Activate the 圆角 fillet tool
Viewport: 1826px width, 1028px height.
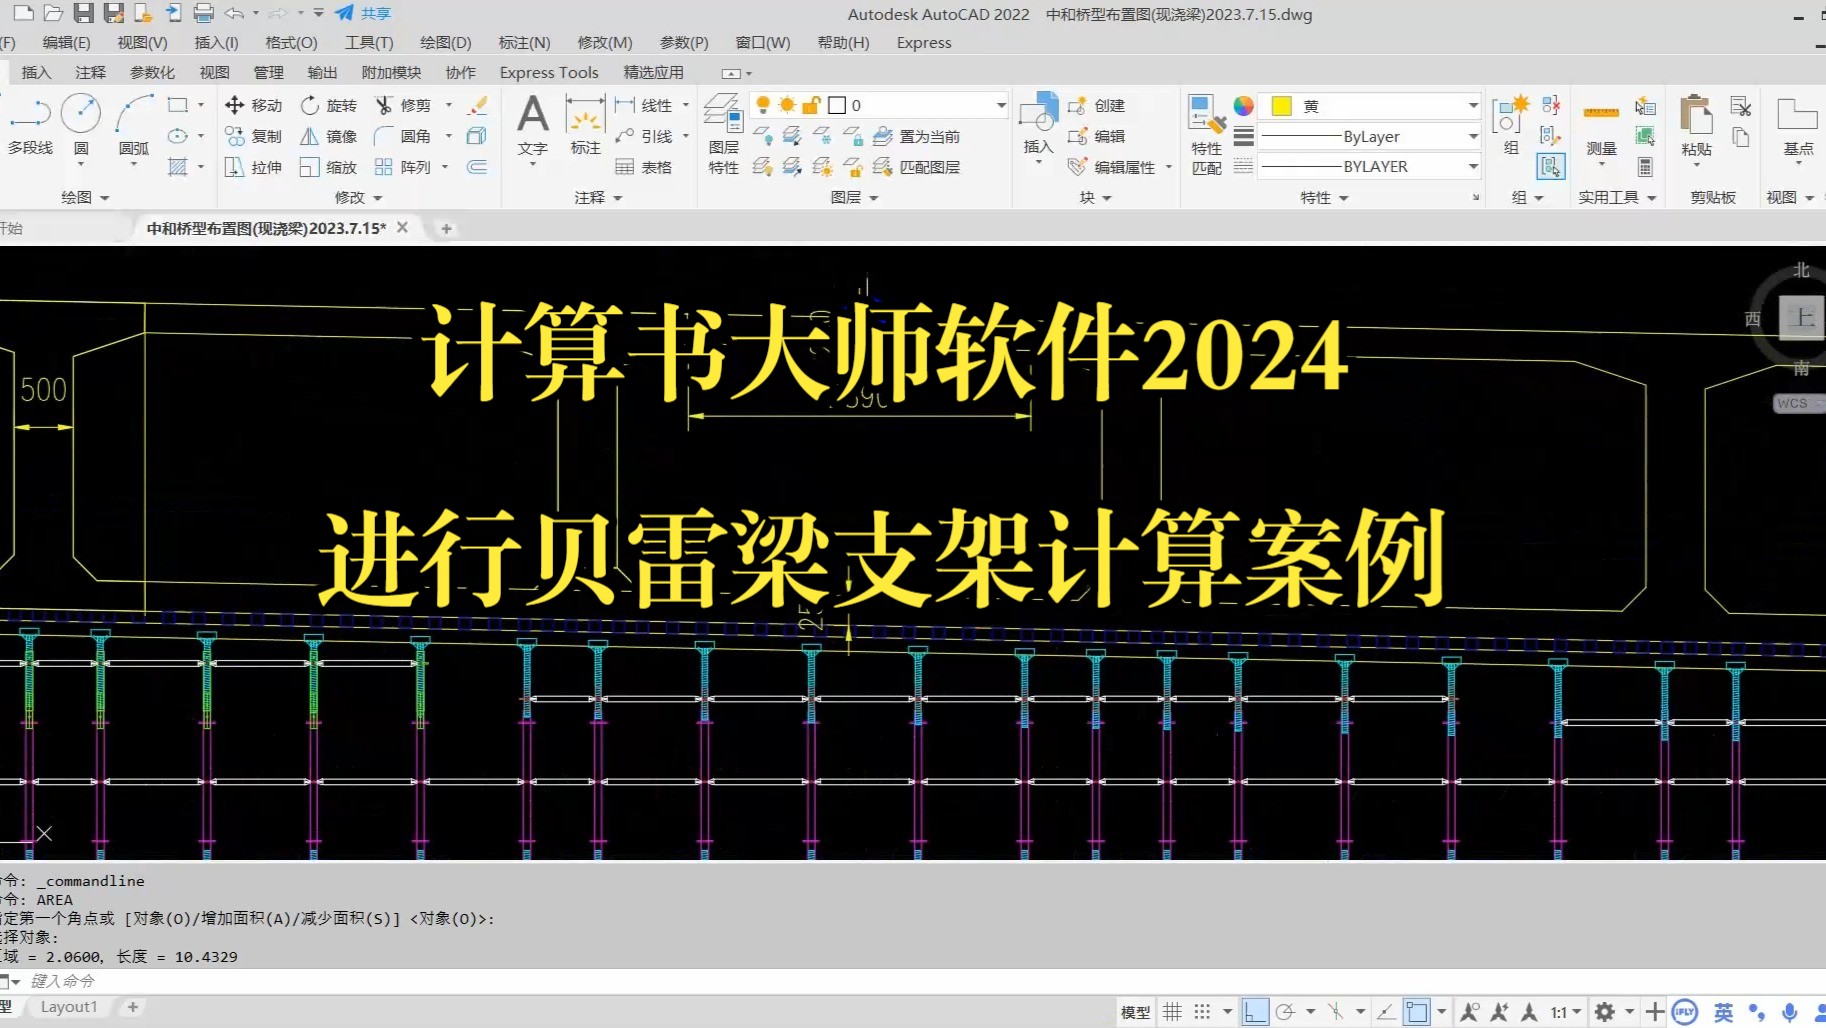(403, 136)
